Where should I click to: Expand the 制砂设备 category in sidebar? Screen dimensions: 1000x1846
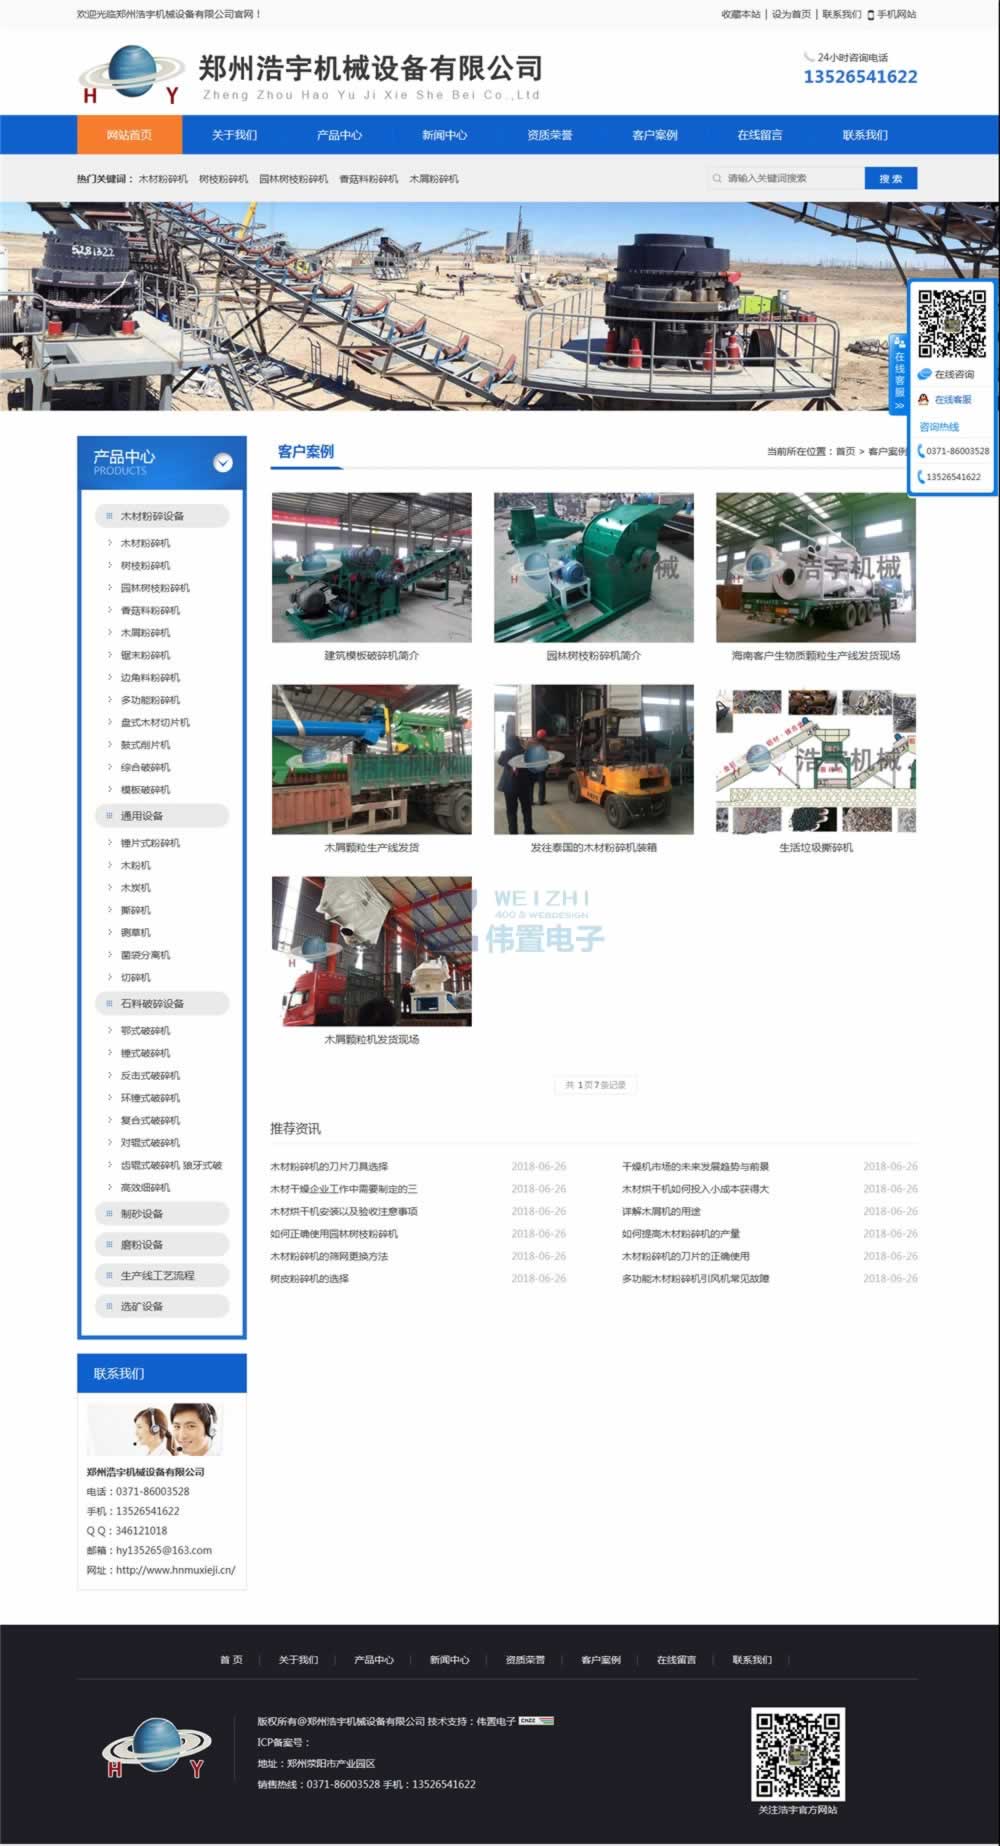pos(142,1214)
